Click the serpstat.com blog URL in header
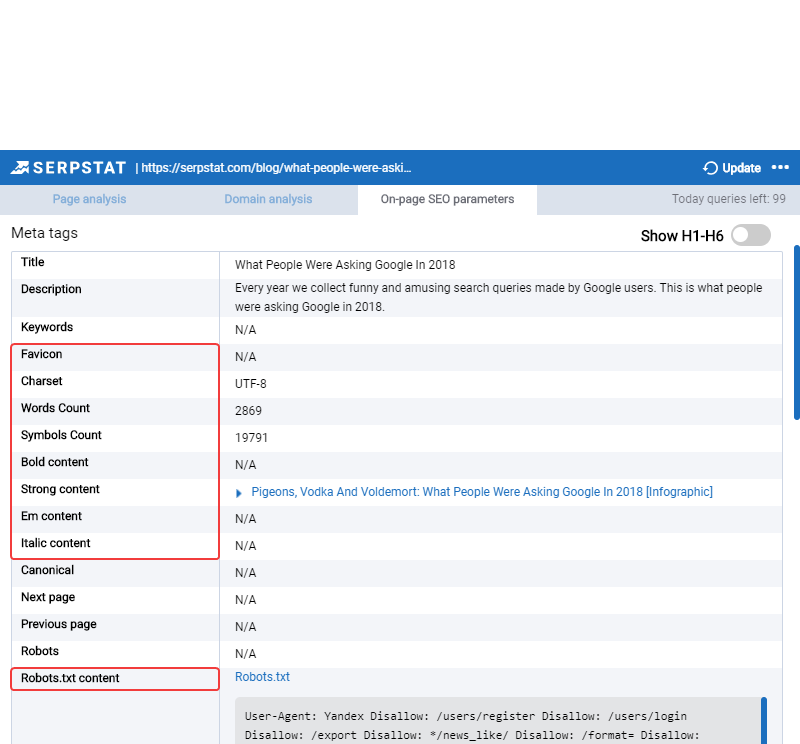The width and height of the screenshot is (800, 744). pos(276,168)
